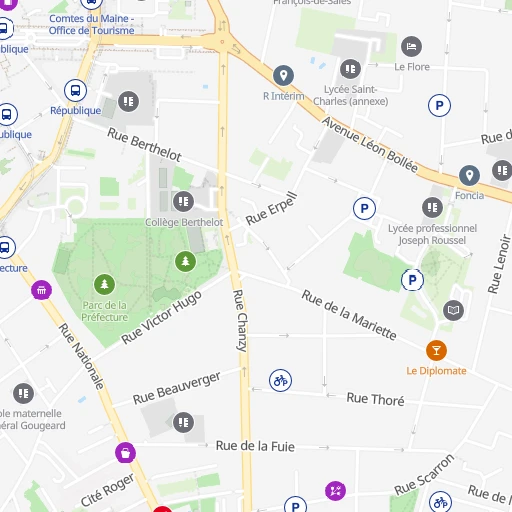
Task: Open the parking icon near Rue Erpell
Action: coord(364,208)
